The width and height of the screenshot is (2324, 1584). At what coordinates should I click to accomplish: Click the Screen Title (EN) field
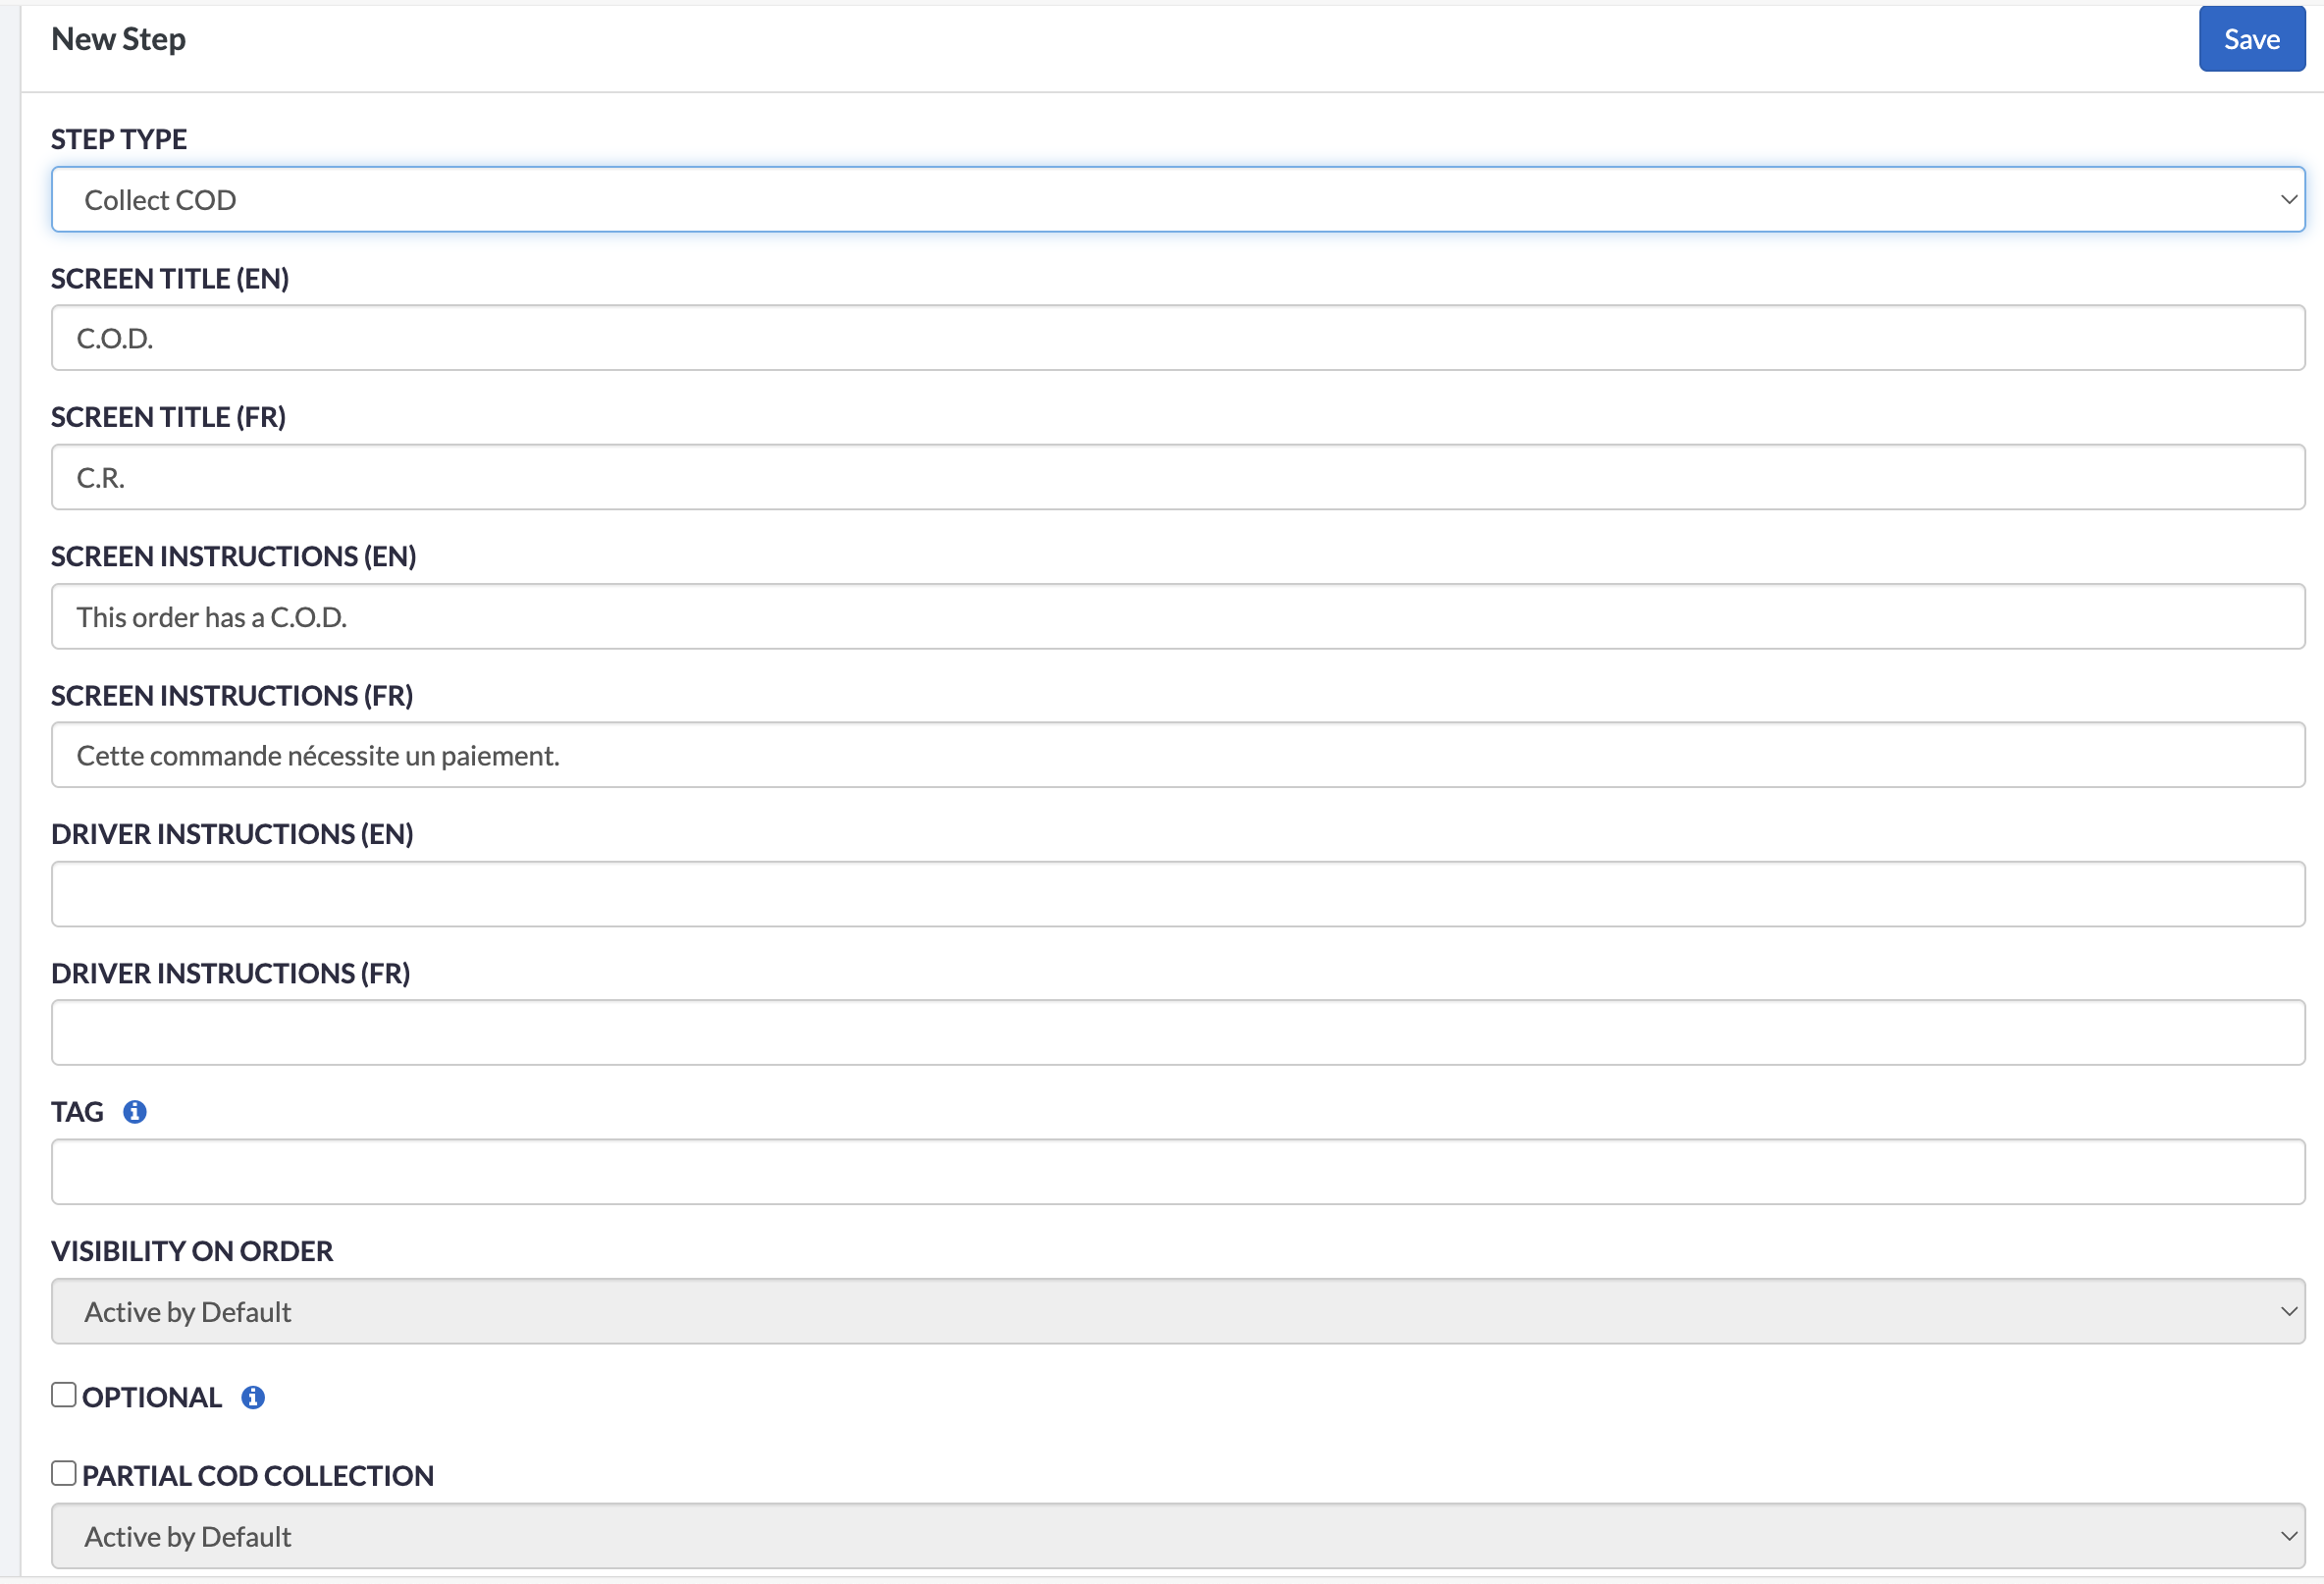click(1177, 338)
